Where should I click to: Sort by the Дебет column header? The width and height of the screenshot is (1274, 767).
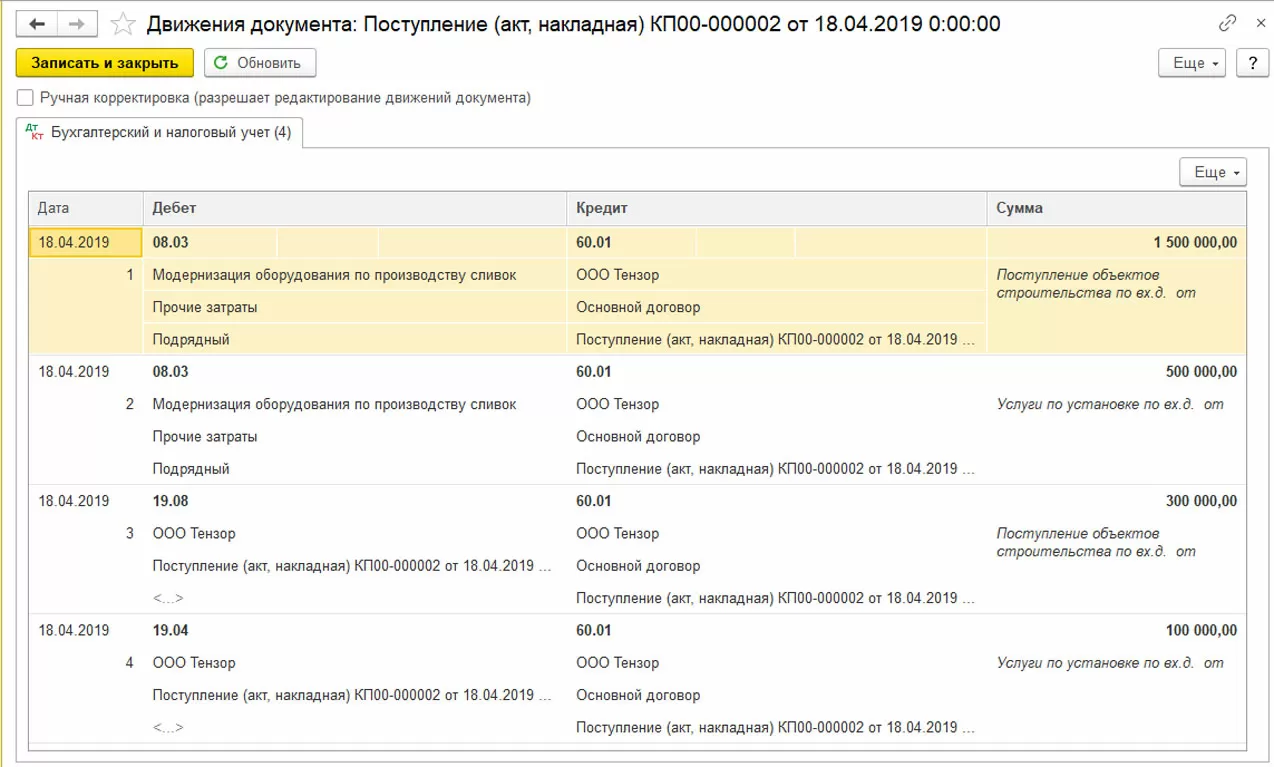coord(354,208)
